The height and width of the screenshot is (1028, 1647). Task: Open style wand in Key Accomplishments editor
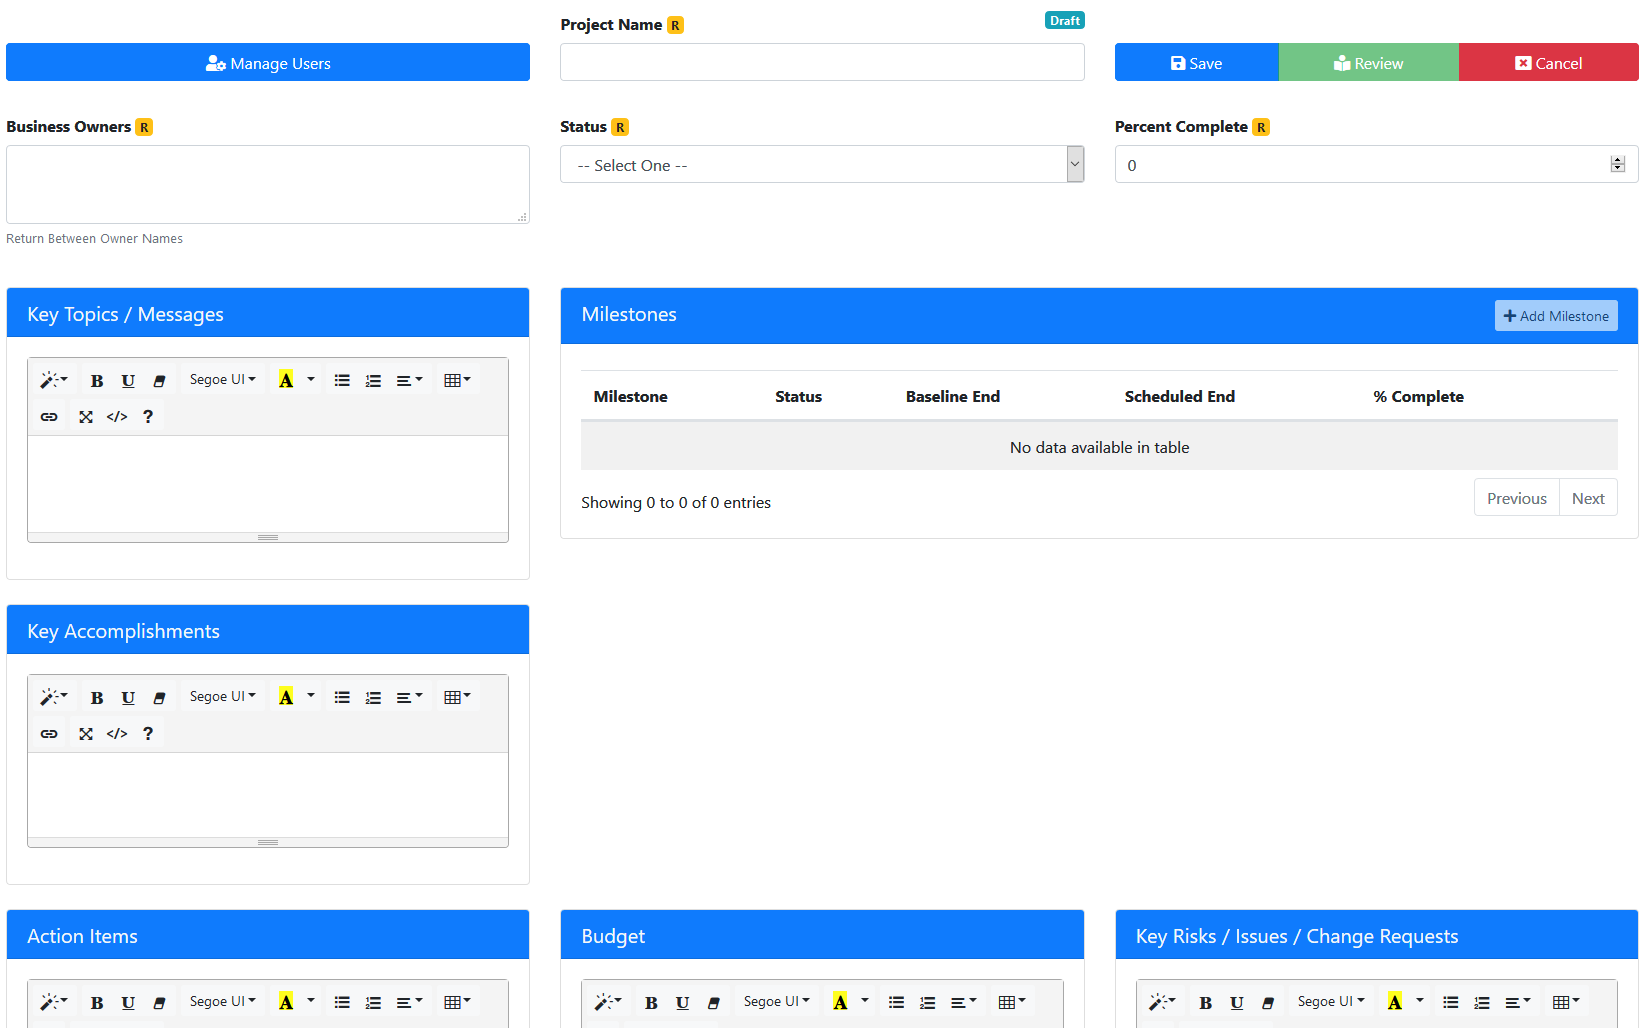click(54, 697)
